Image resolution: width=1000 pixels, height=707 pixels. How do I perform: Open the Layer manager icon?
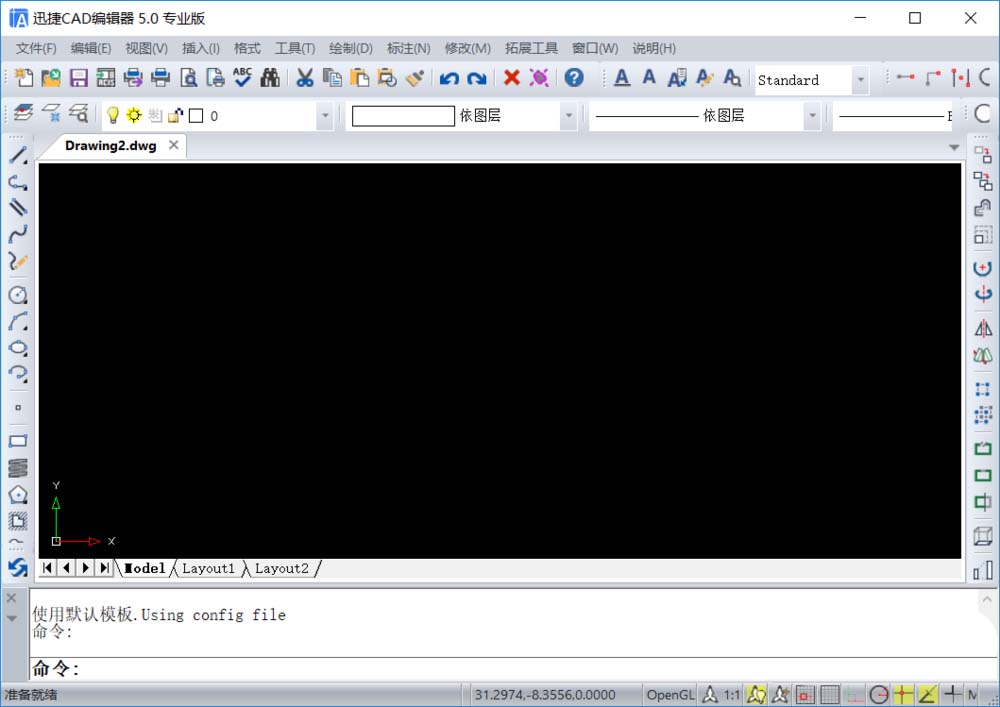(23, 114)
